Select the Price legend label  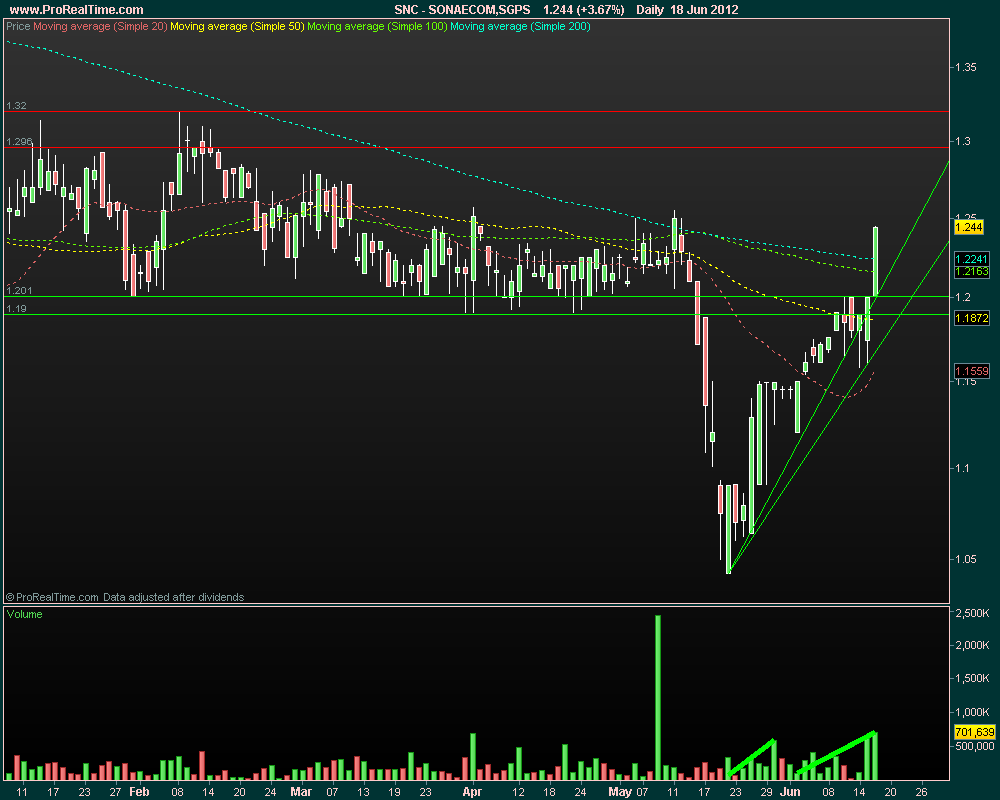[18, 26]
